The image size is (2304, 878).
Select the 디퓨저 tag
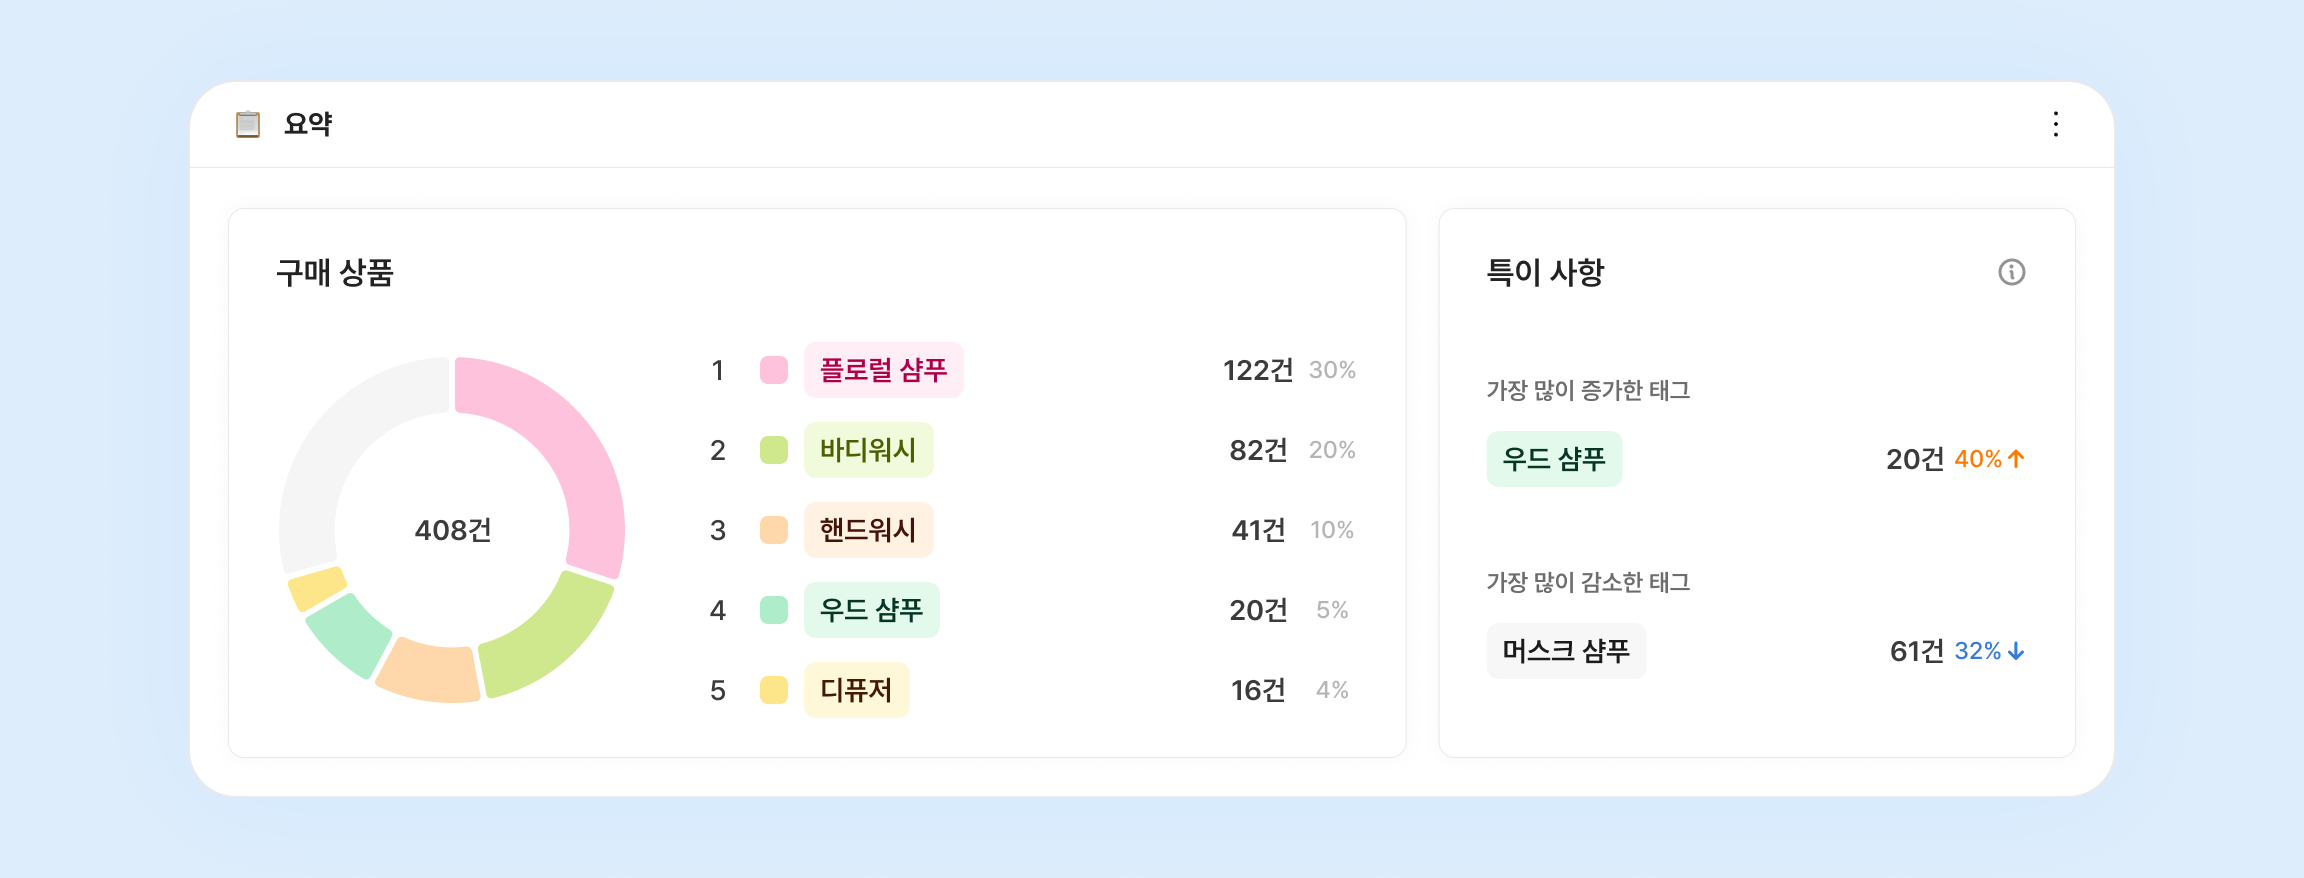[x=856, y=690]
